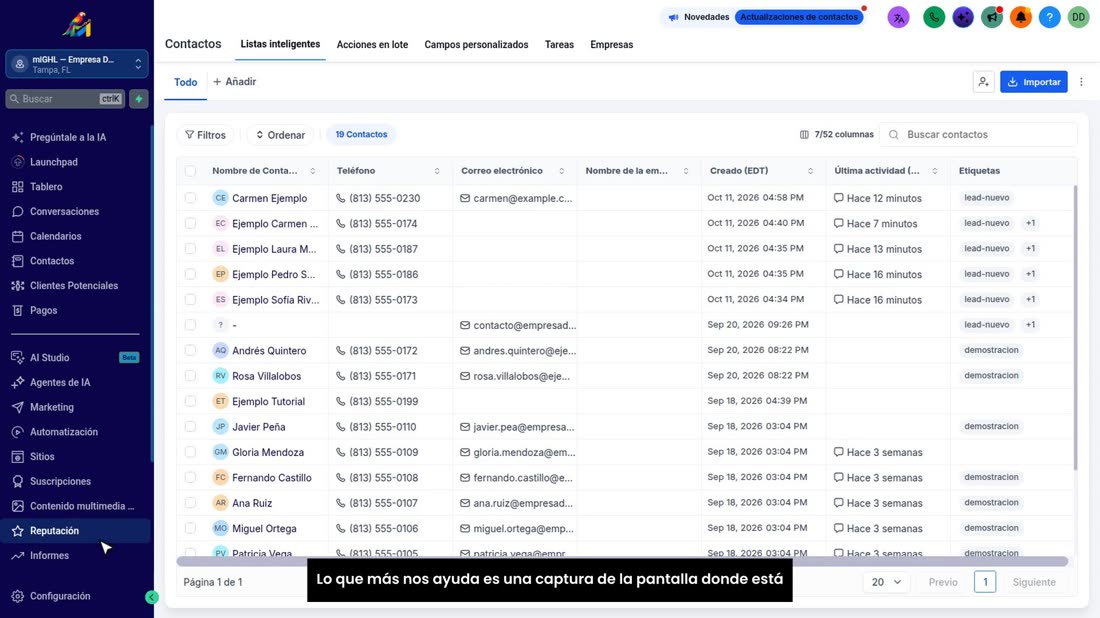1100x618 pixels.
Task: Open the purple language translate icon
Action: [x=898, y=17]
